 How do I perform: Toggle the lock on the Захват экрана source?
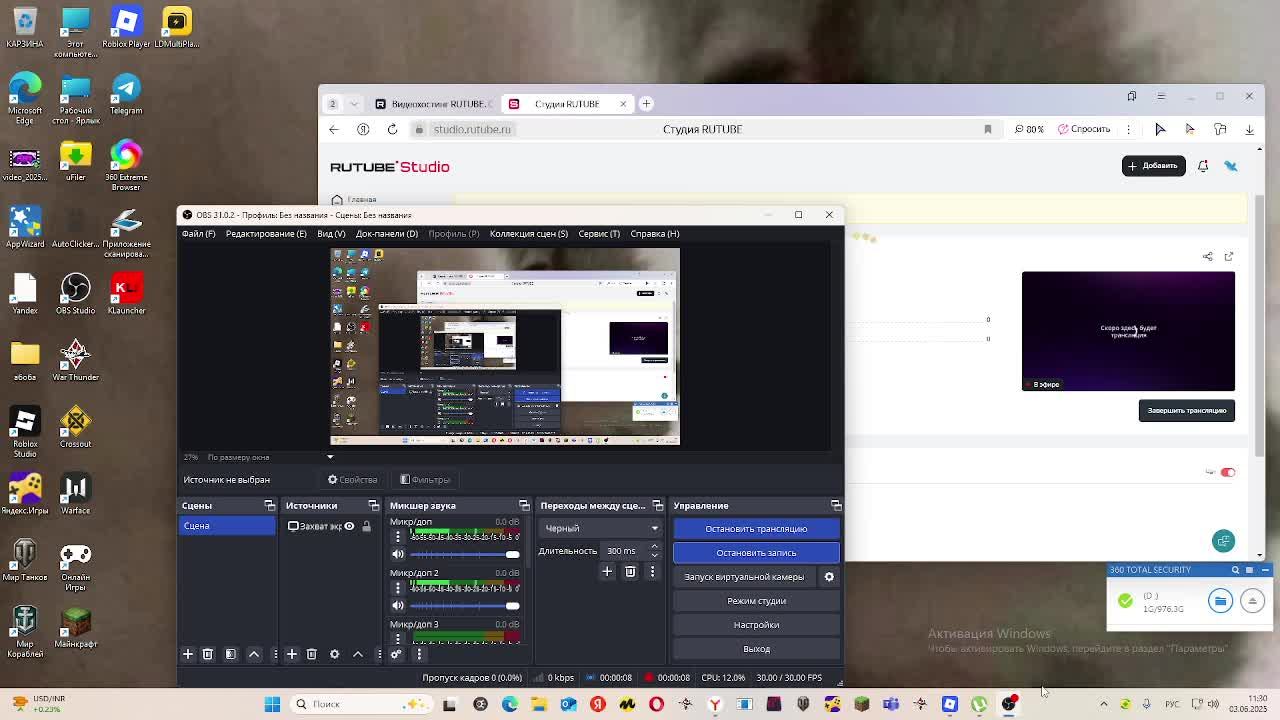click(366, 526)
